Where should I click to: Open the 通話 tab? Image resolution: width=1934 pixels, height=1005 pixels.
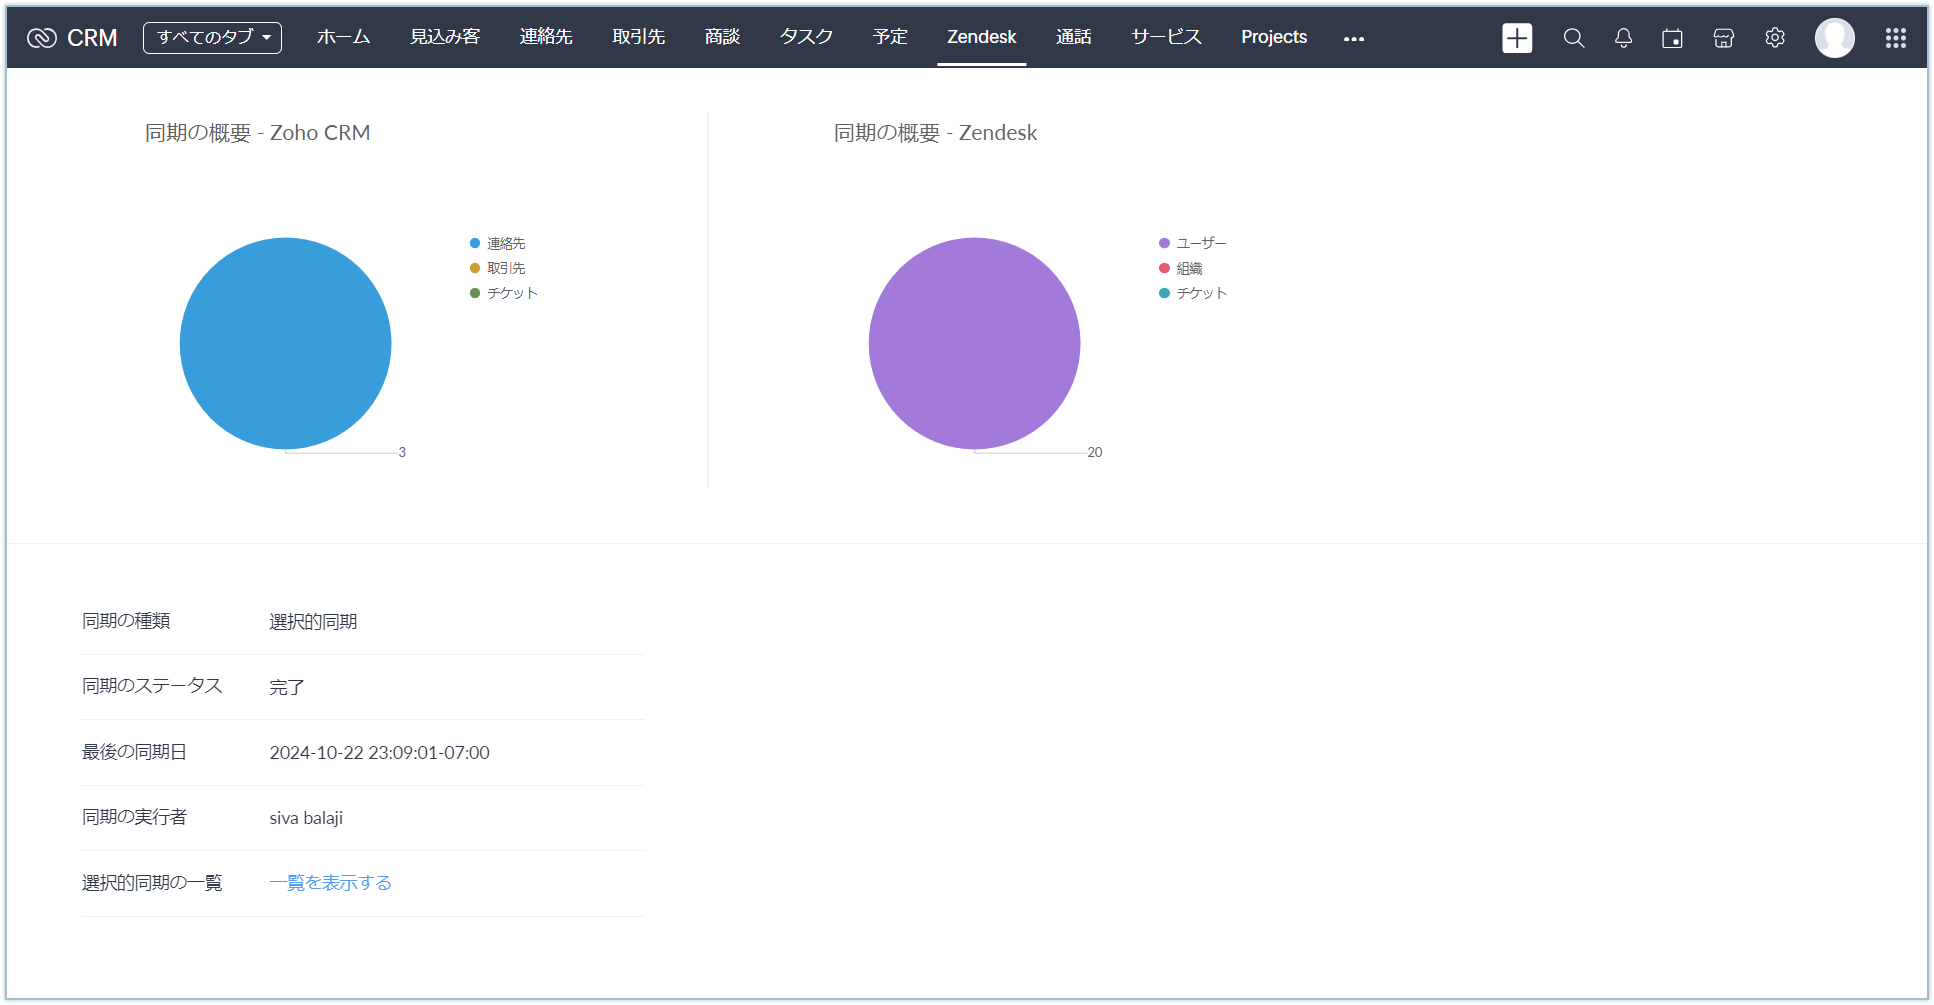click(x=1074, y=37)
